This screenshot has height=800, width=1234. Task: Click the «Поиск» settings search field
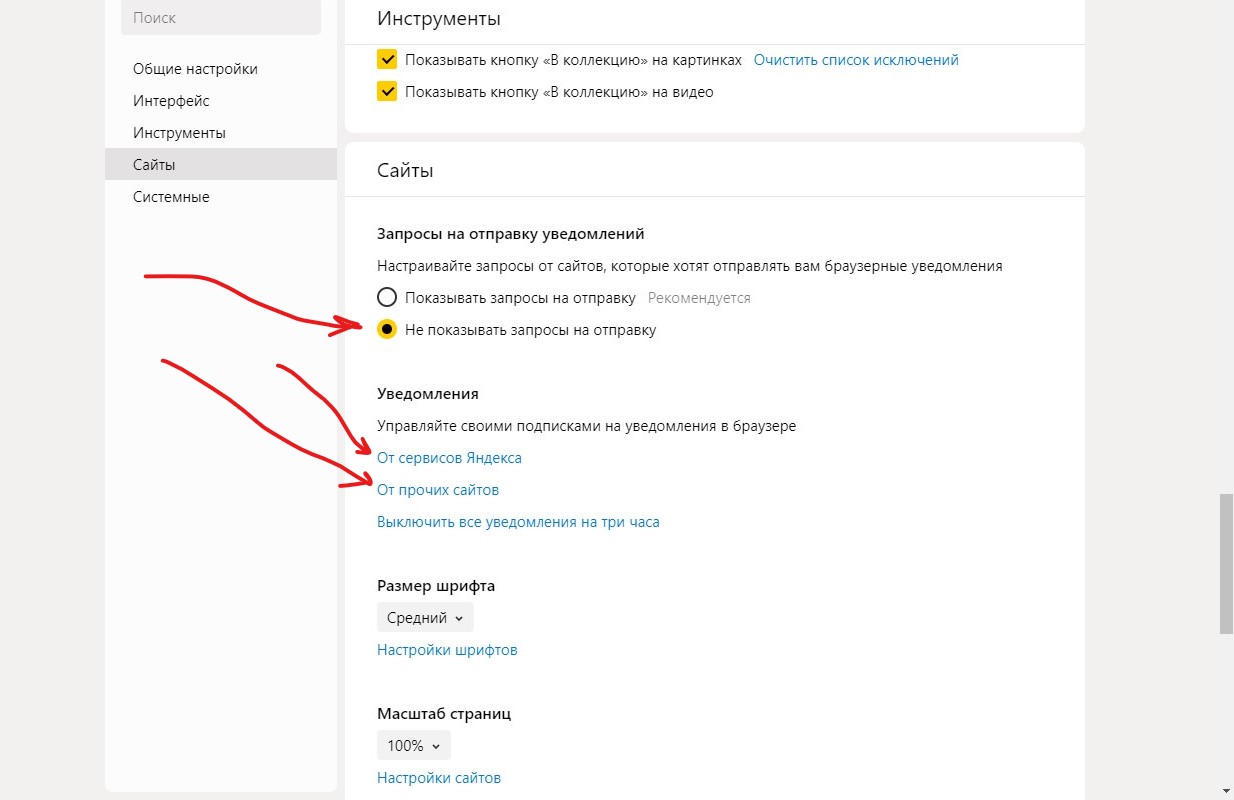[x=221, y=18]
